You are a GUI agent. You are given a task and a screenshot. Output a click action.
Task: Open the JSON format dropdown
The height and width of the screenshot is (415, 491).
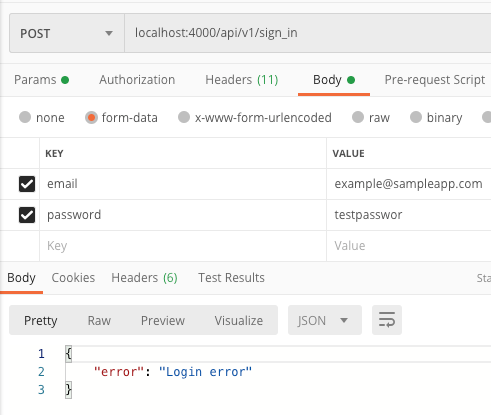pyautogui.click(x=325, y=320)
